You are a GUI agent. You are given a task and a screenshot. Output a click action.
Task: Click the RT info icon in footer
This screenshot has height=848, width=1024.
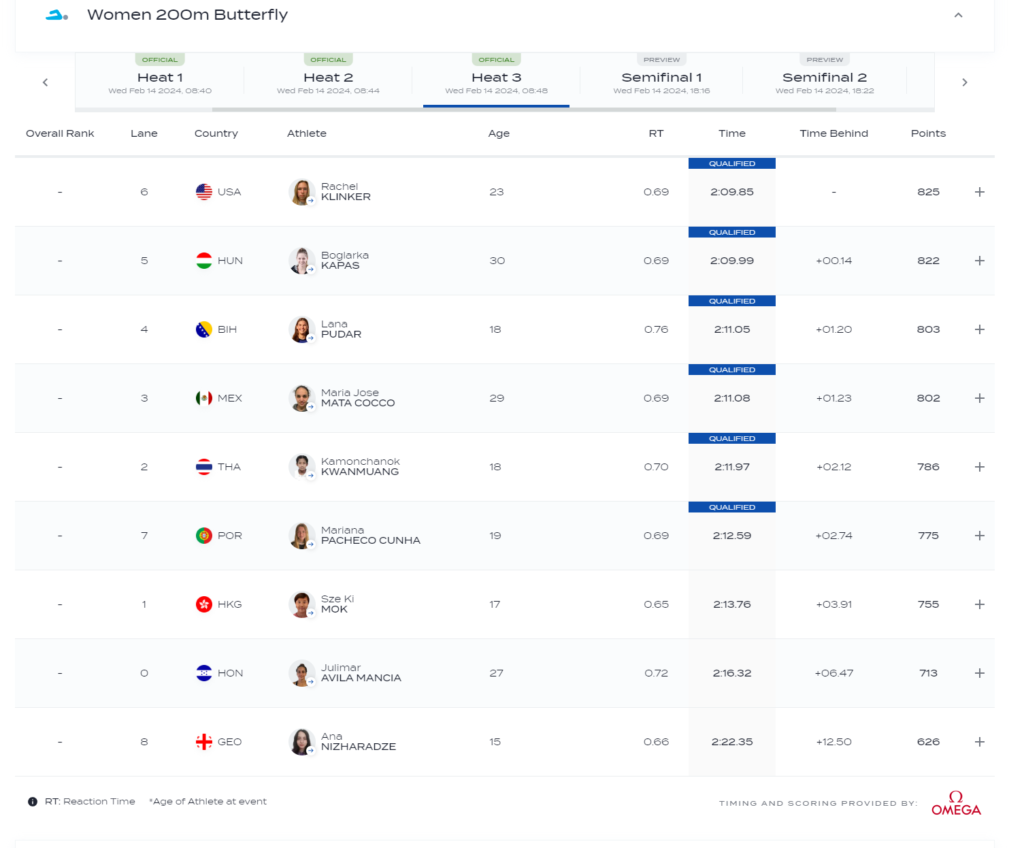(x=32, y=802)
